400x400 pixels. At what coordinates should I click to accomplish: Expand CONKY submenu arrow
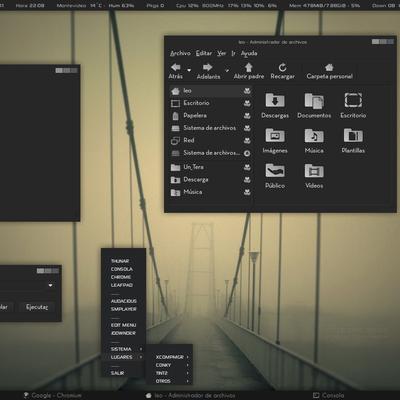188,365
